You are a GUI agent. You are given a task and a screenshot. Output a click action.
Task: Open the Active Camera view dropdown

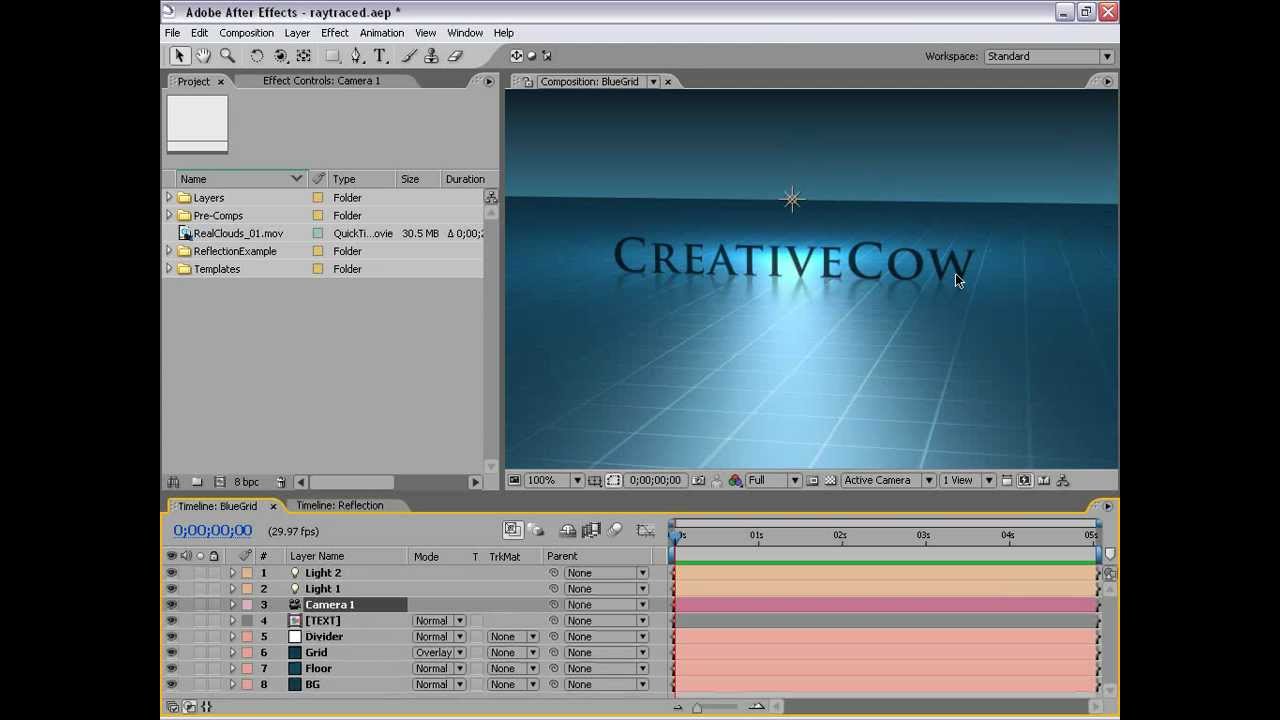click(x=887, y=480)
